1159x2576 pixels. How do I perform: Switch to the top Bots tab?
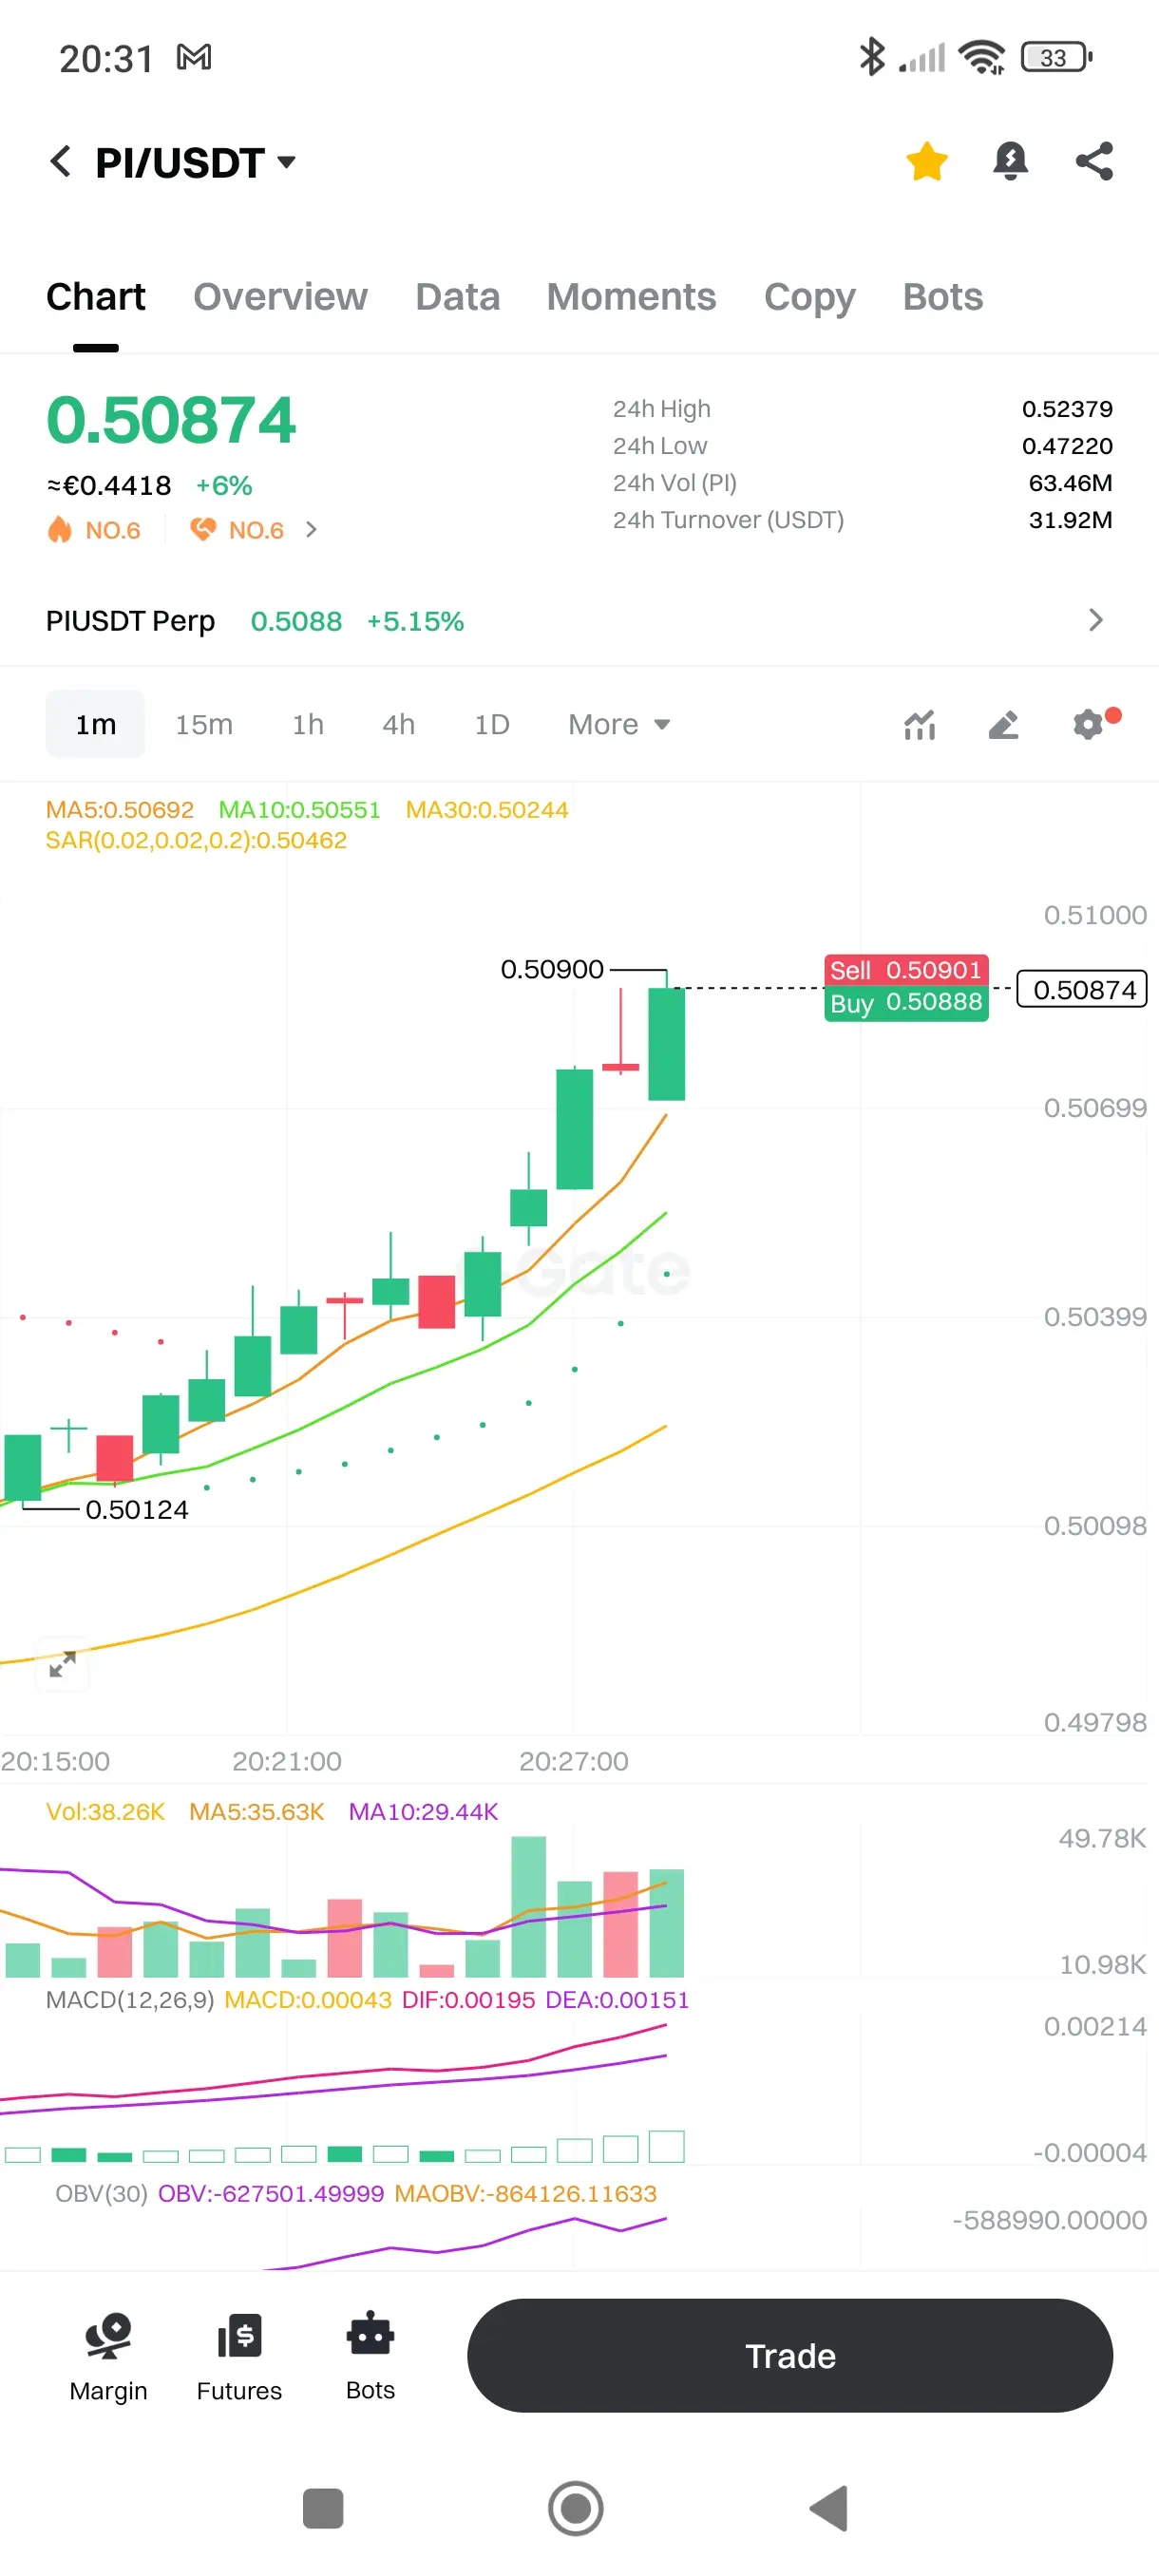pos(942,297)
